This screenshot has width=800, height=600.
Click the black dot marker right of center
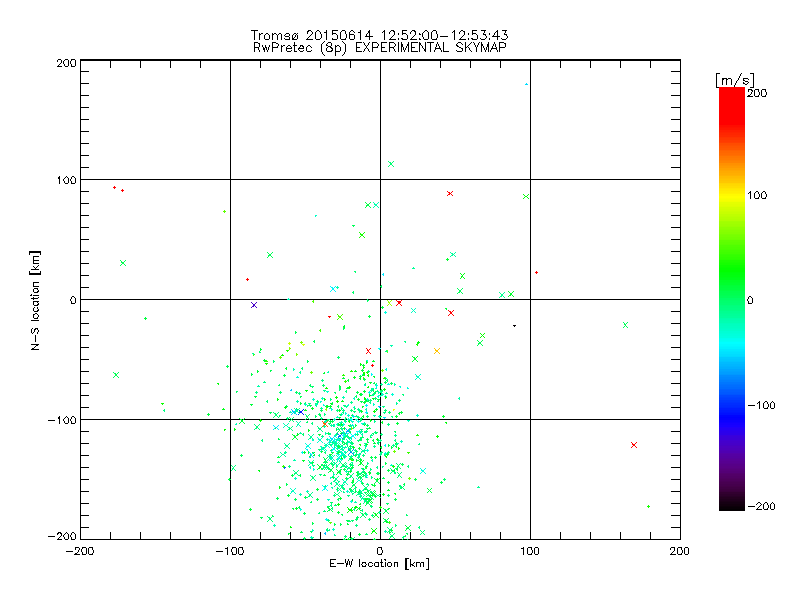(x=514, y=326)
